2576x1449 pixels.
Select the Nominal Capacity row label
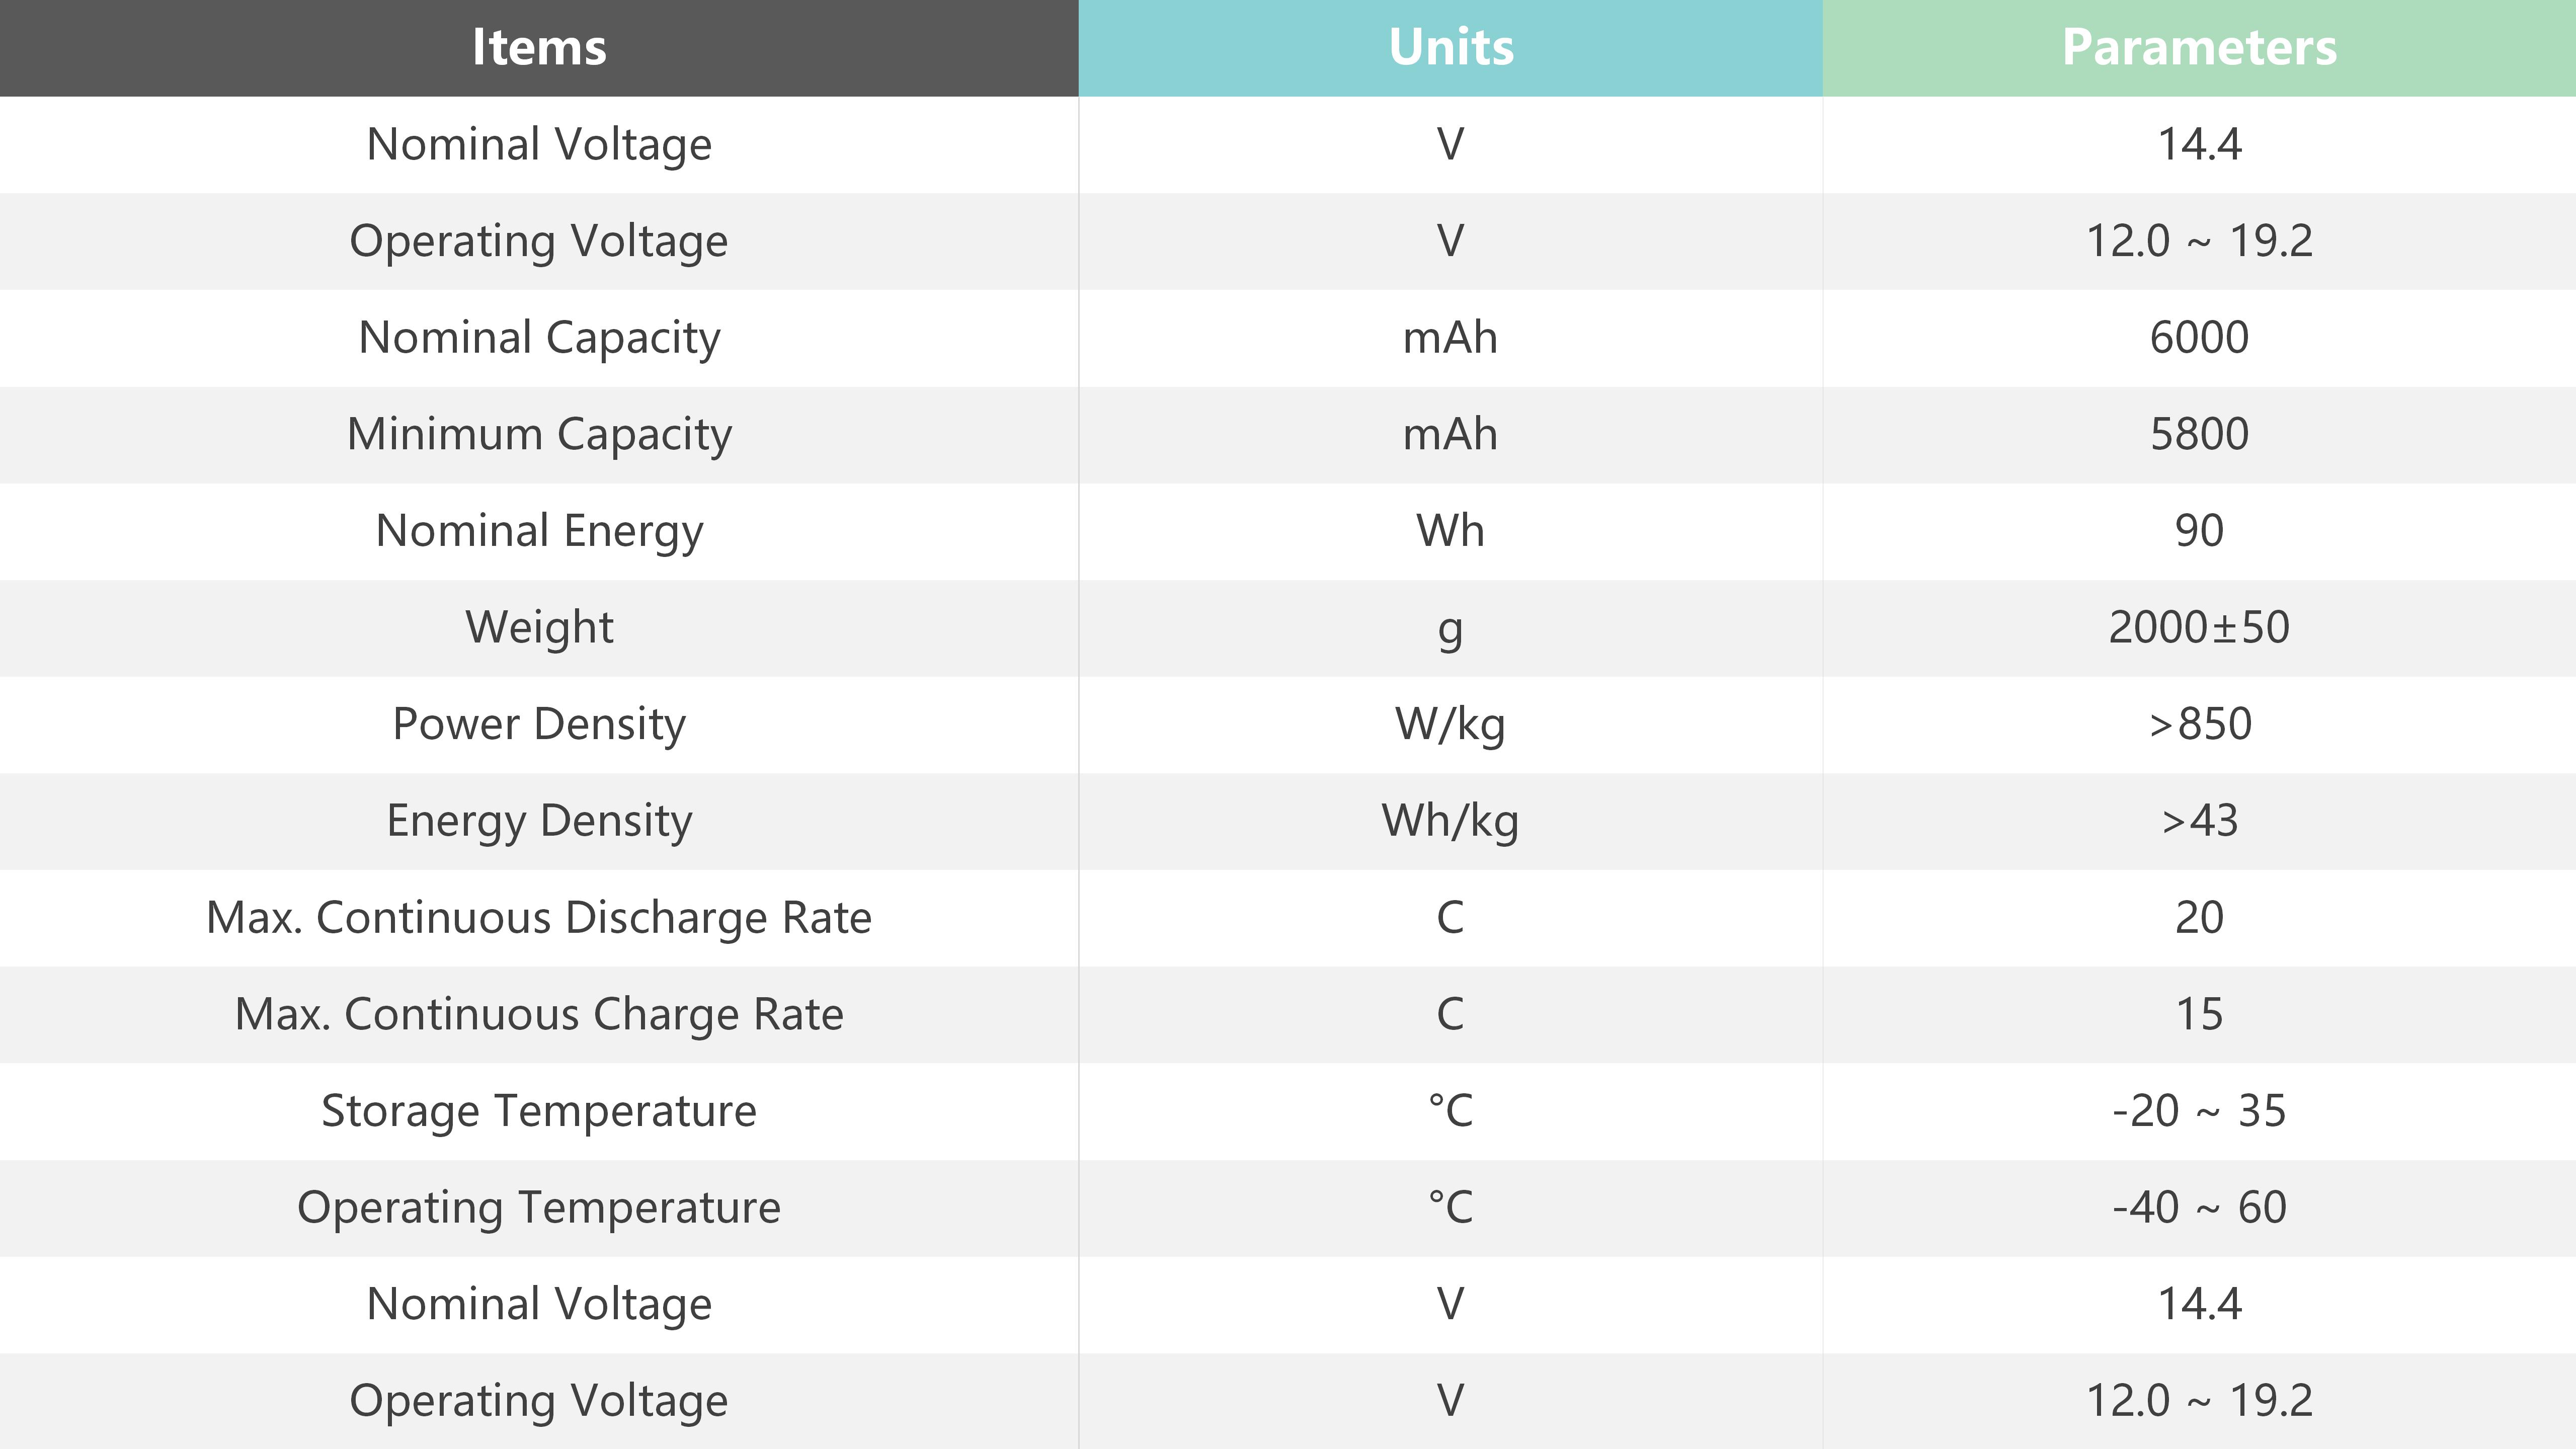[539, 338]
